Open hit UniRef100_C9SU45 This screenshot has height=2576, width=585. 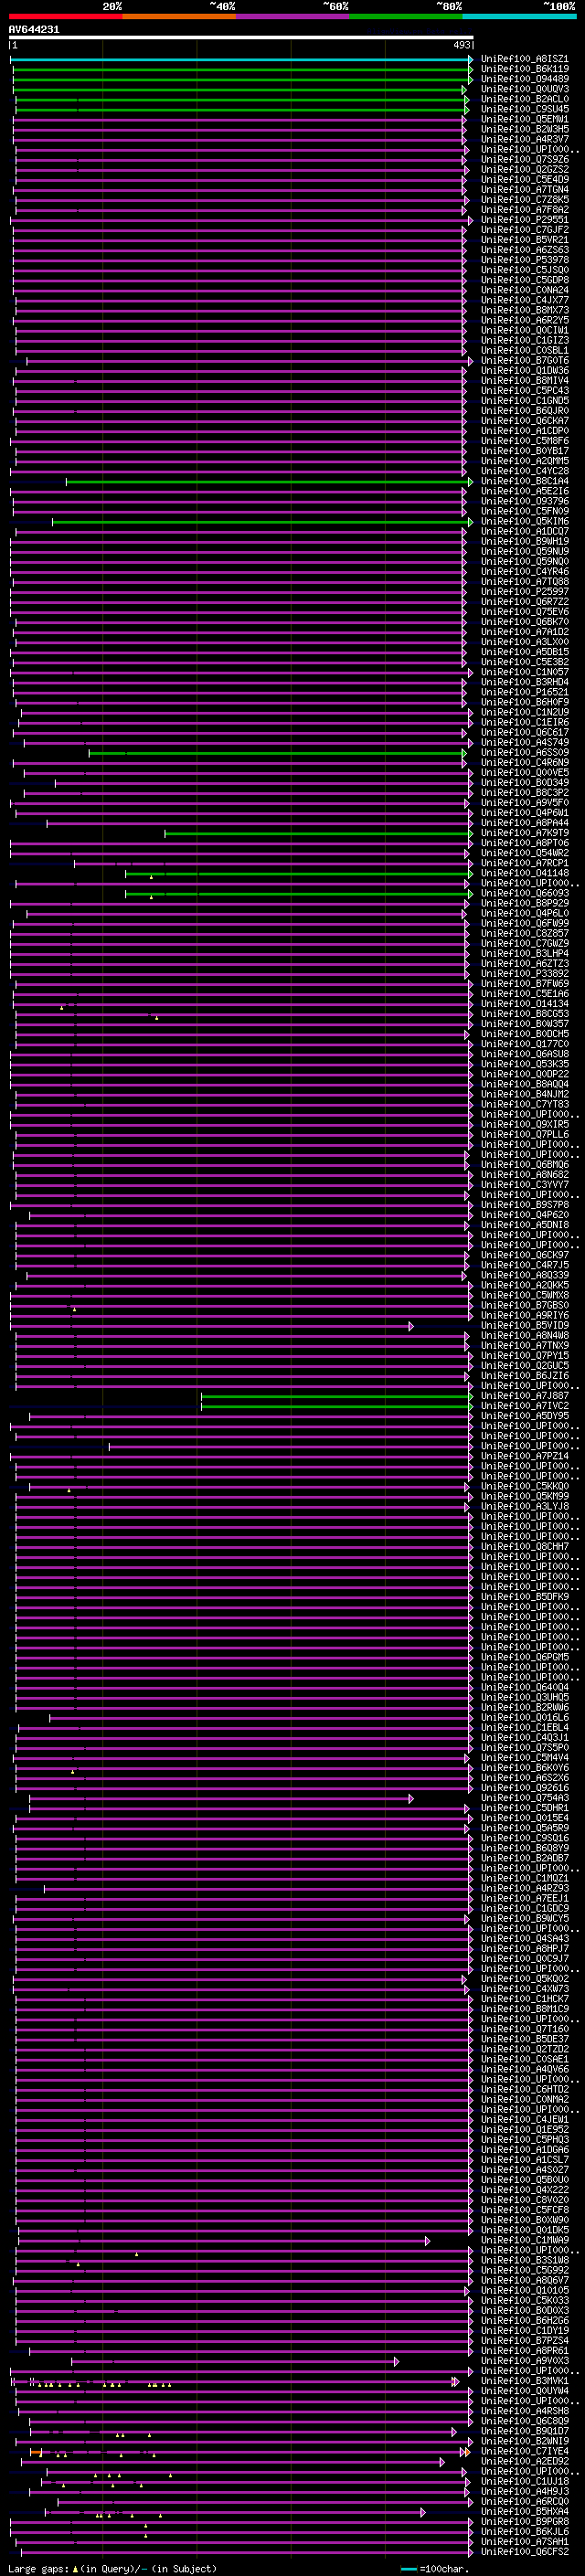tap(524, 109)
